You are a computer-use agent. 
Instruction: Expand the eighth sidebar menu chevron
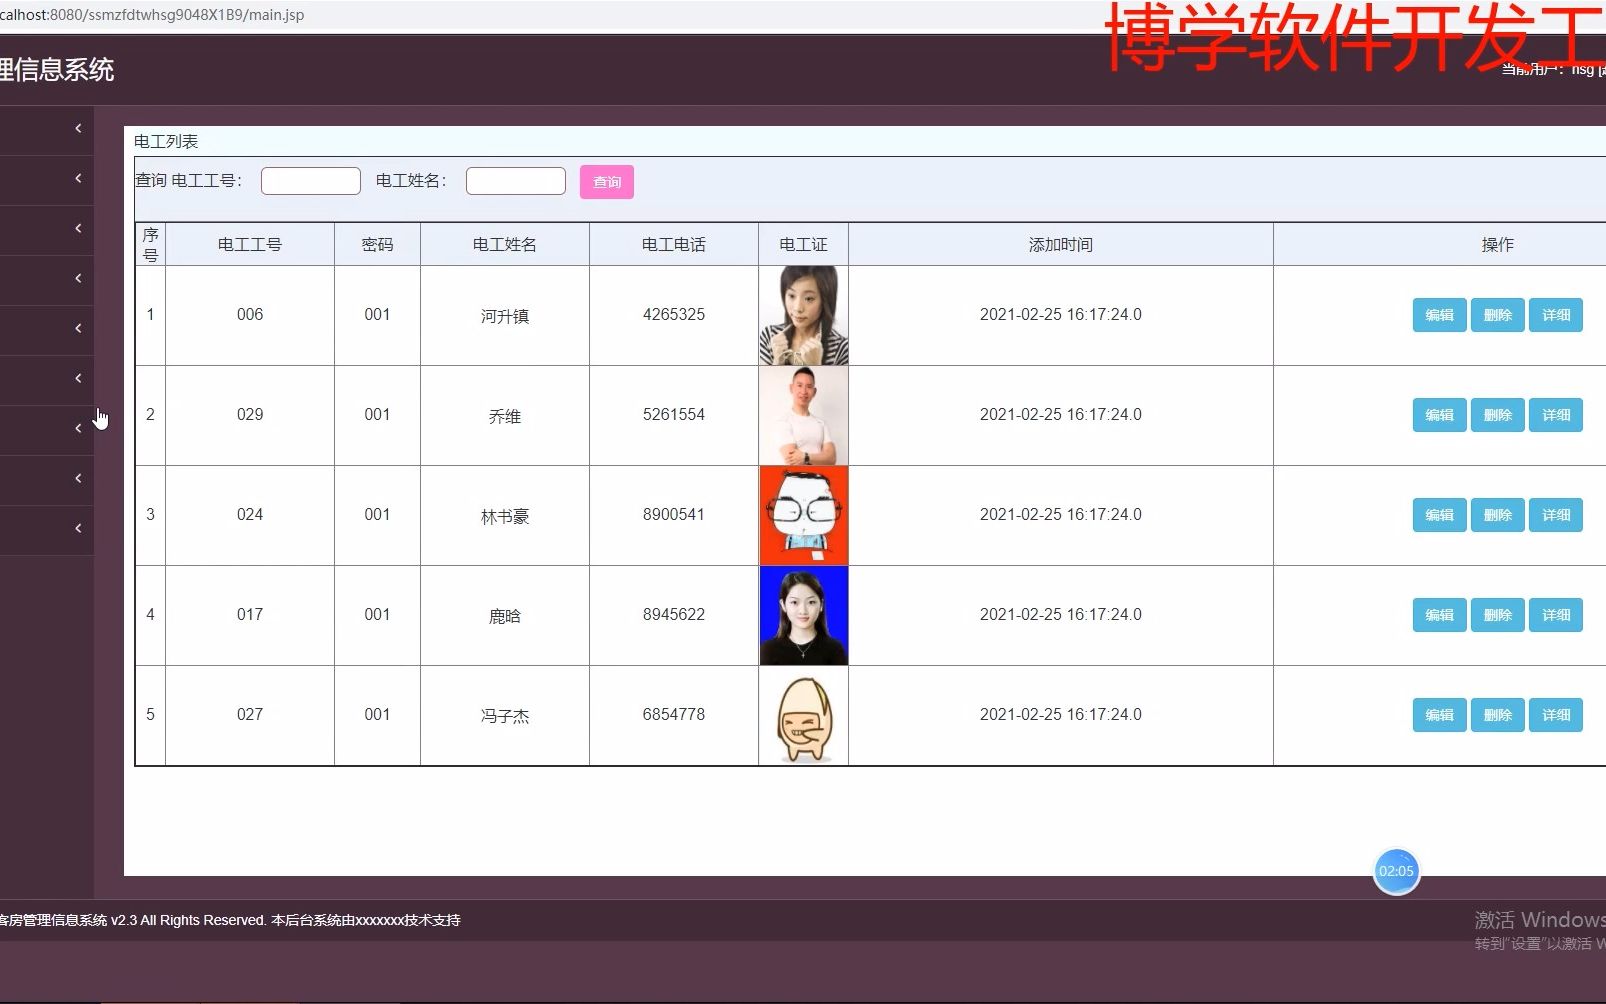[x=78, y=478]
